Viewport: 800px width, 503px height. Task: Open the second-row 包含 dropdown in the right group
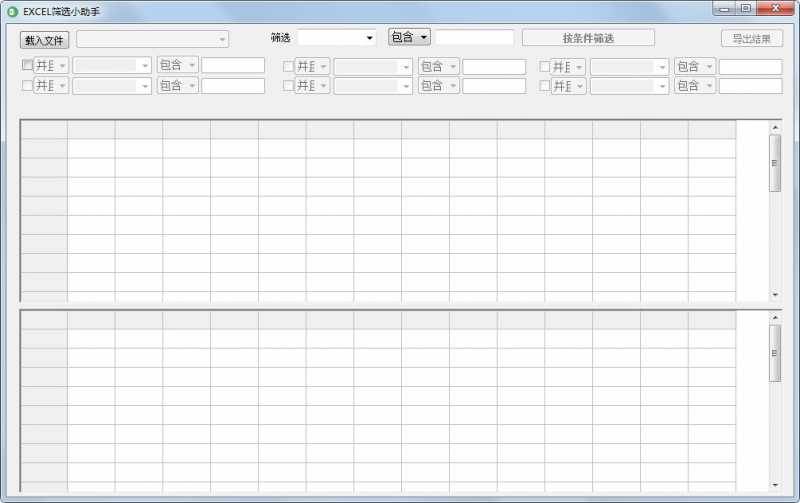[694, 86]
